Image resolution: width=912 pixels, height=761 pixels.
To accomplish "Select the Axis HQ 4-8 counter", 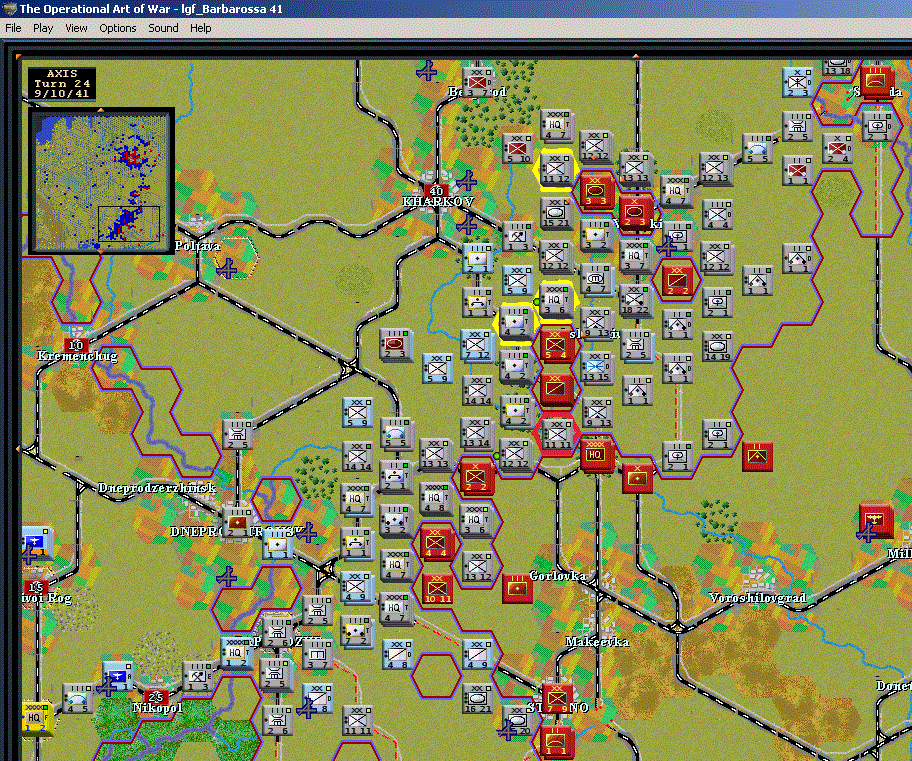I will 435,497.
